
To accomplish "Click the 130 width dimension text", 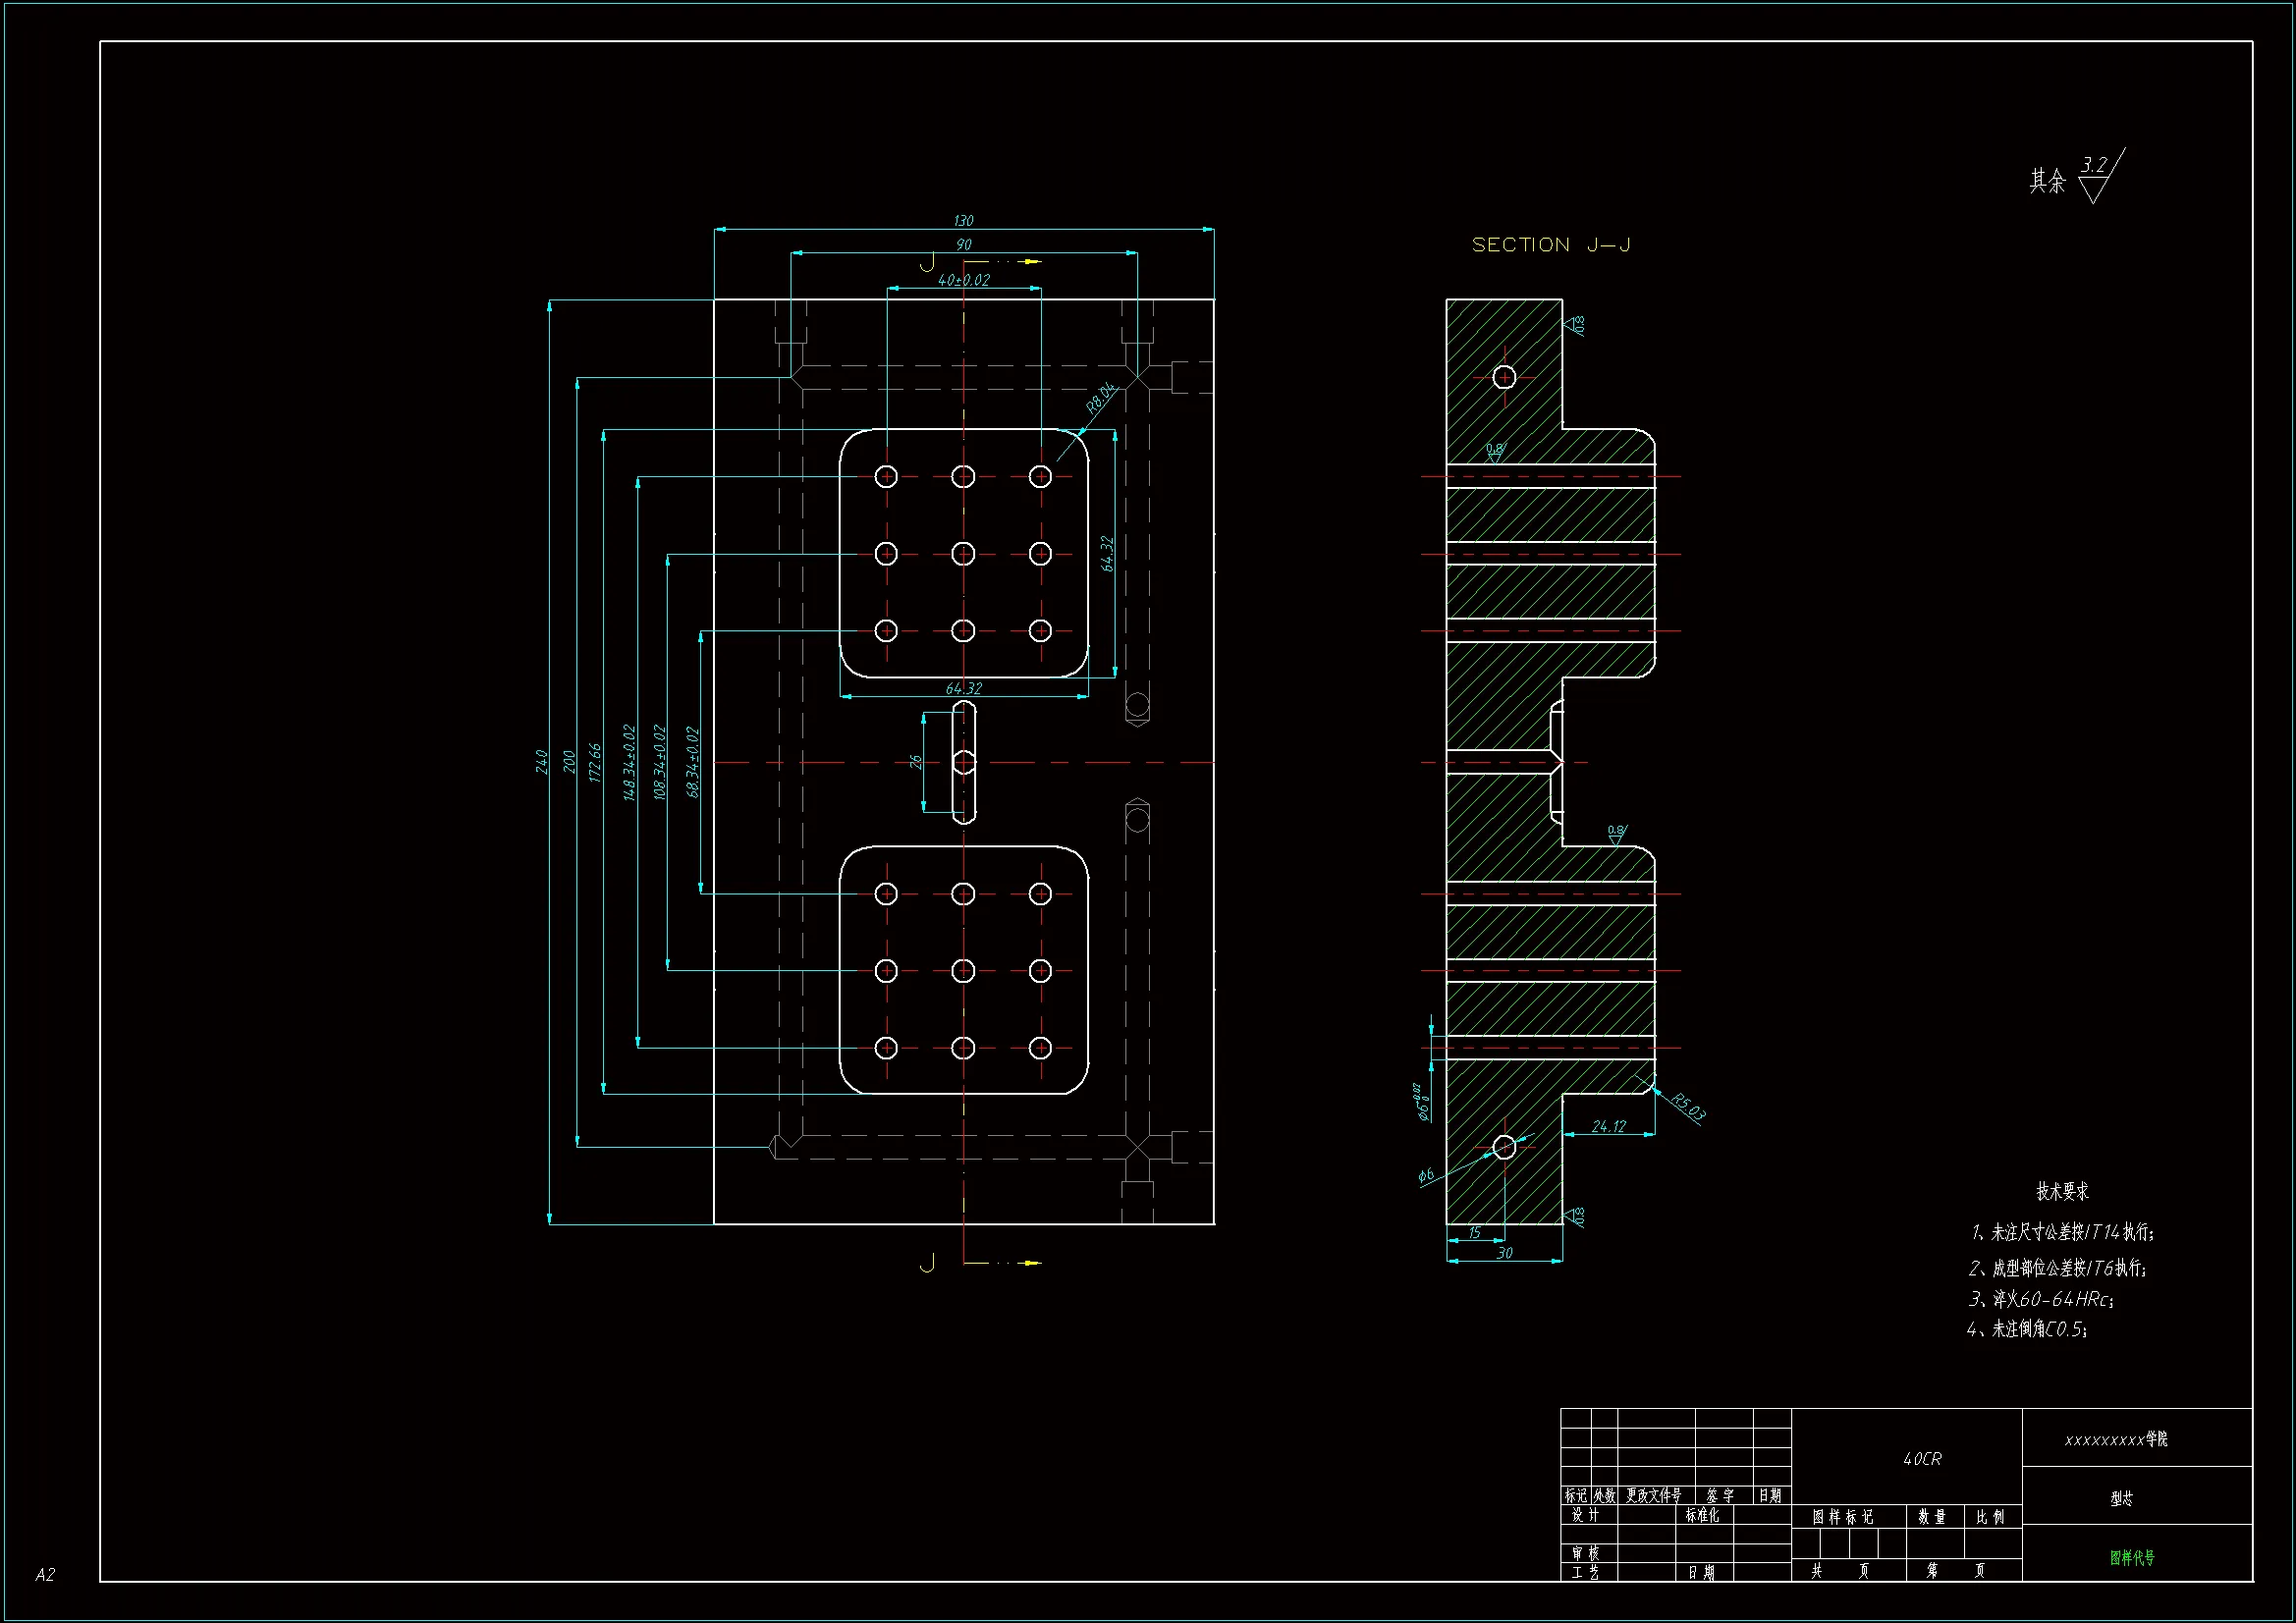I will (x=963, y=220).
